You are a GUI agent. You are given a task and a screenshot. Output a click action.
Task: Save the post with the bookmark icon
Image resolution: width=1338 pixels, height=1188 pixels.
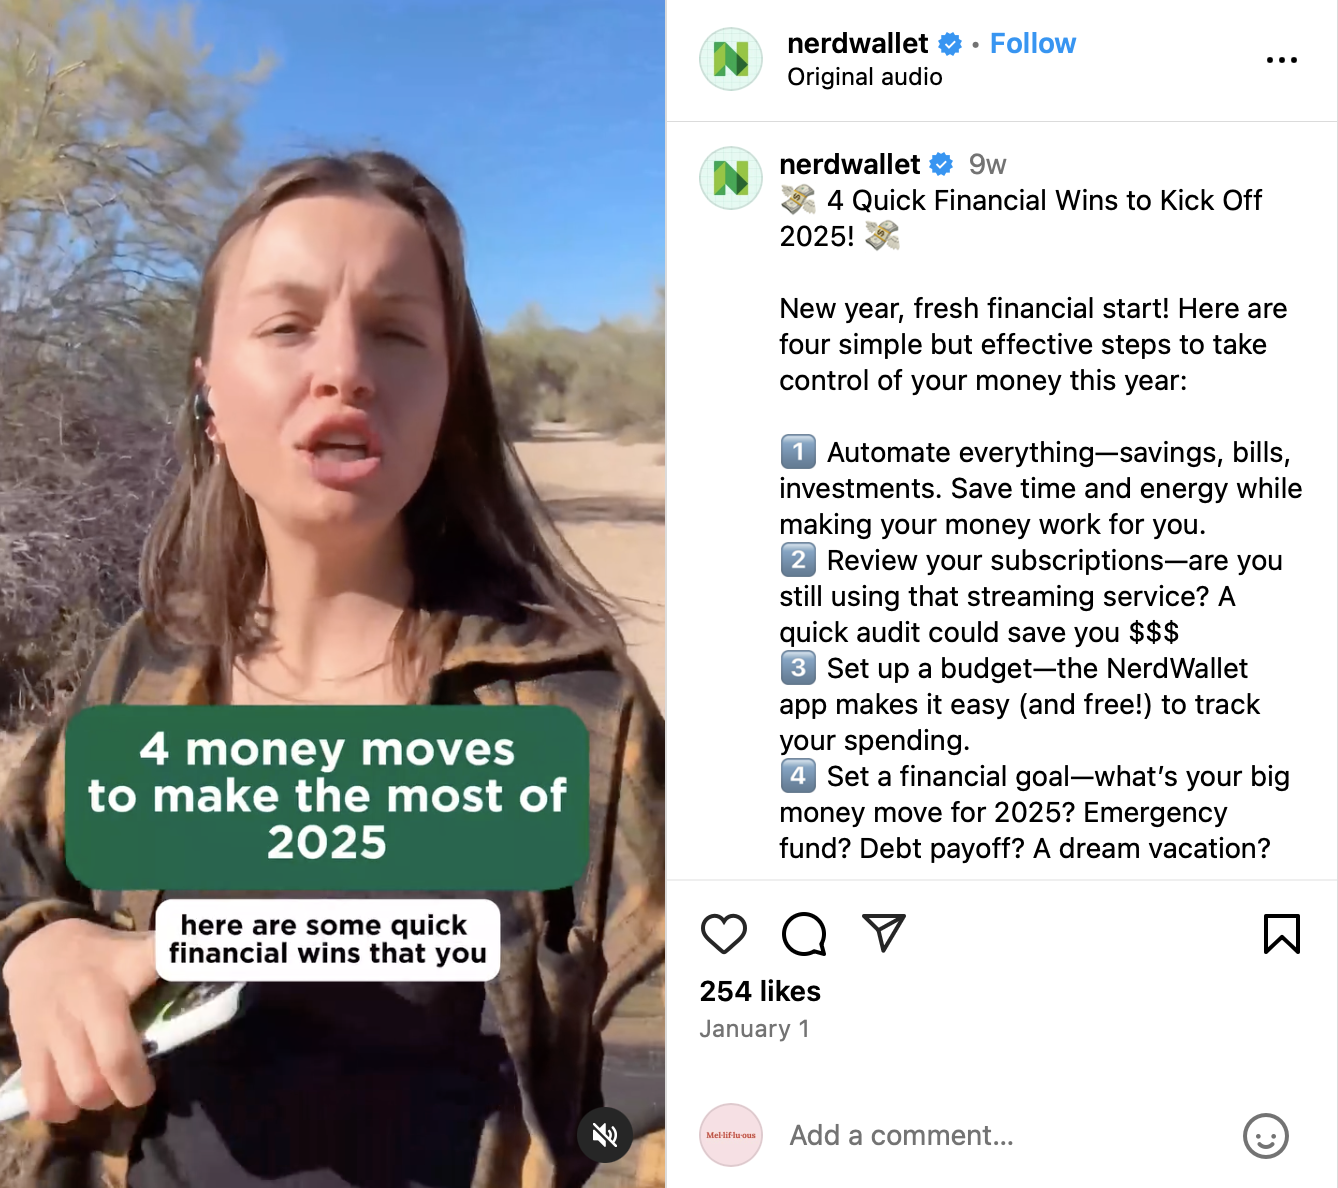click(x=1282, y=934)
